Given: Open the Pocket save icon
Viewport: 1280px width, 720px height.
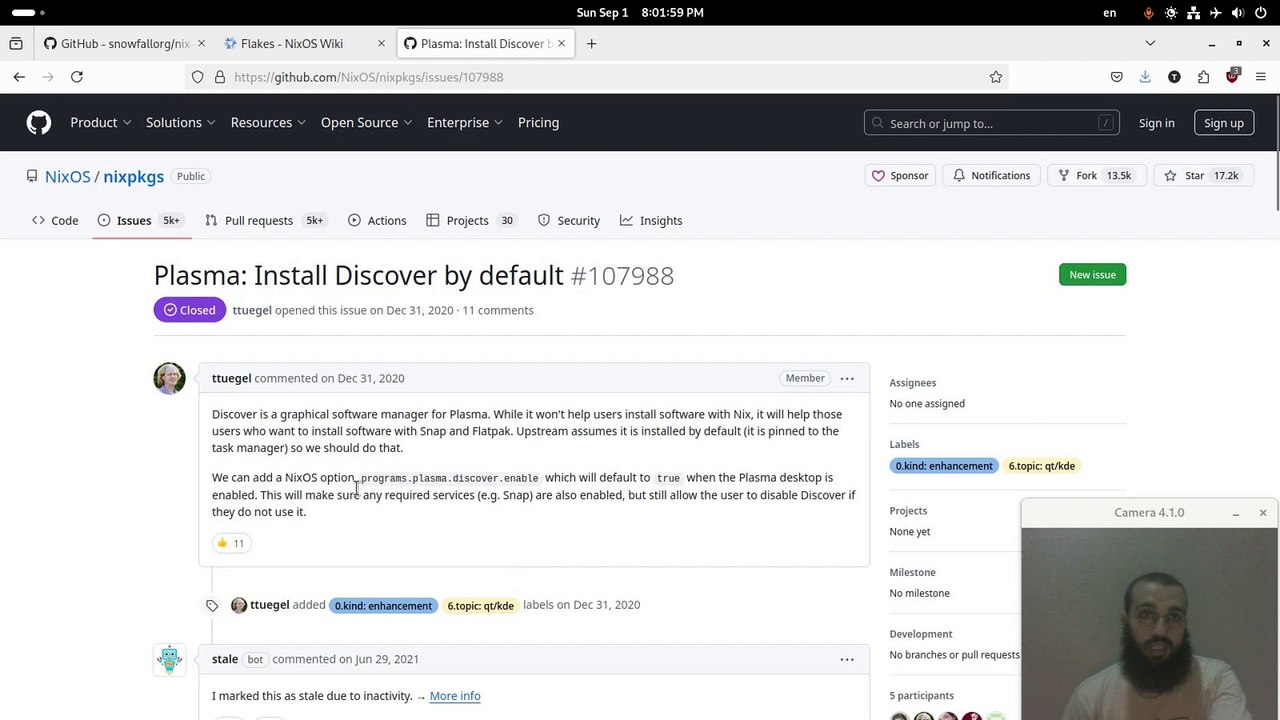Looking at the screenshot, I should tap(1116, 77).
